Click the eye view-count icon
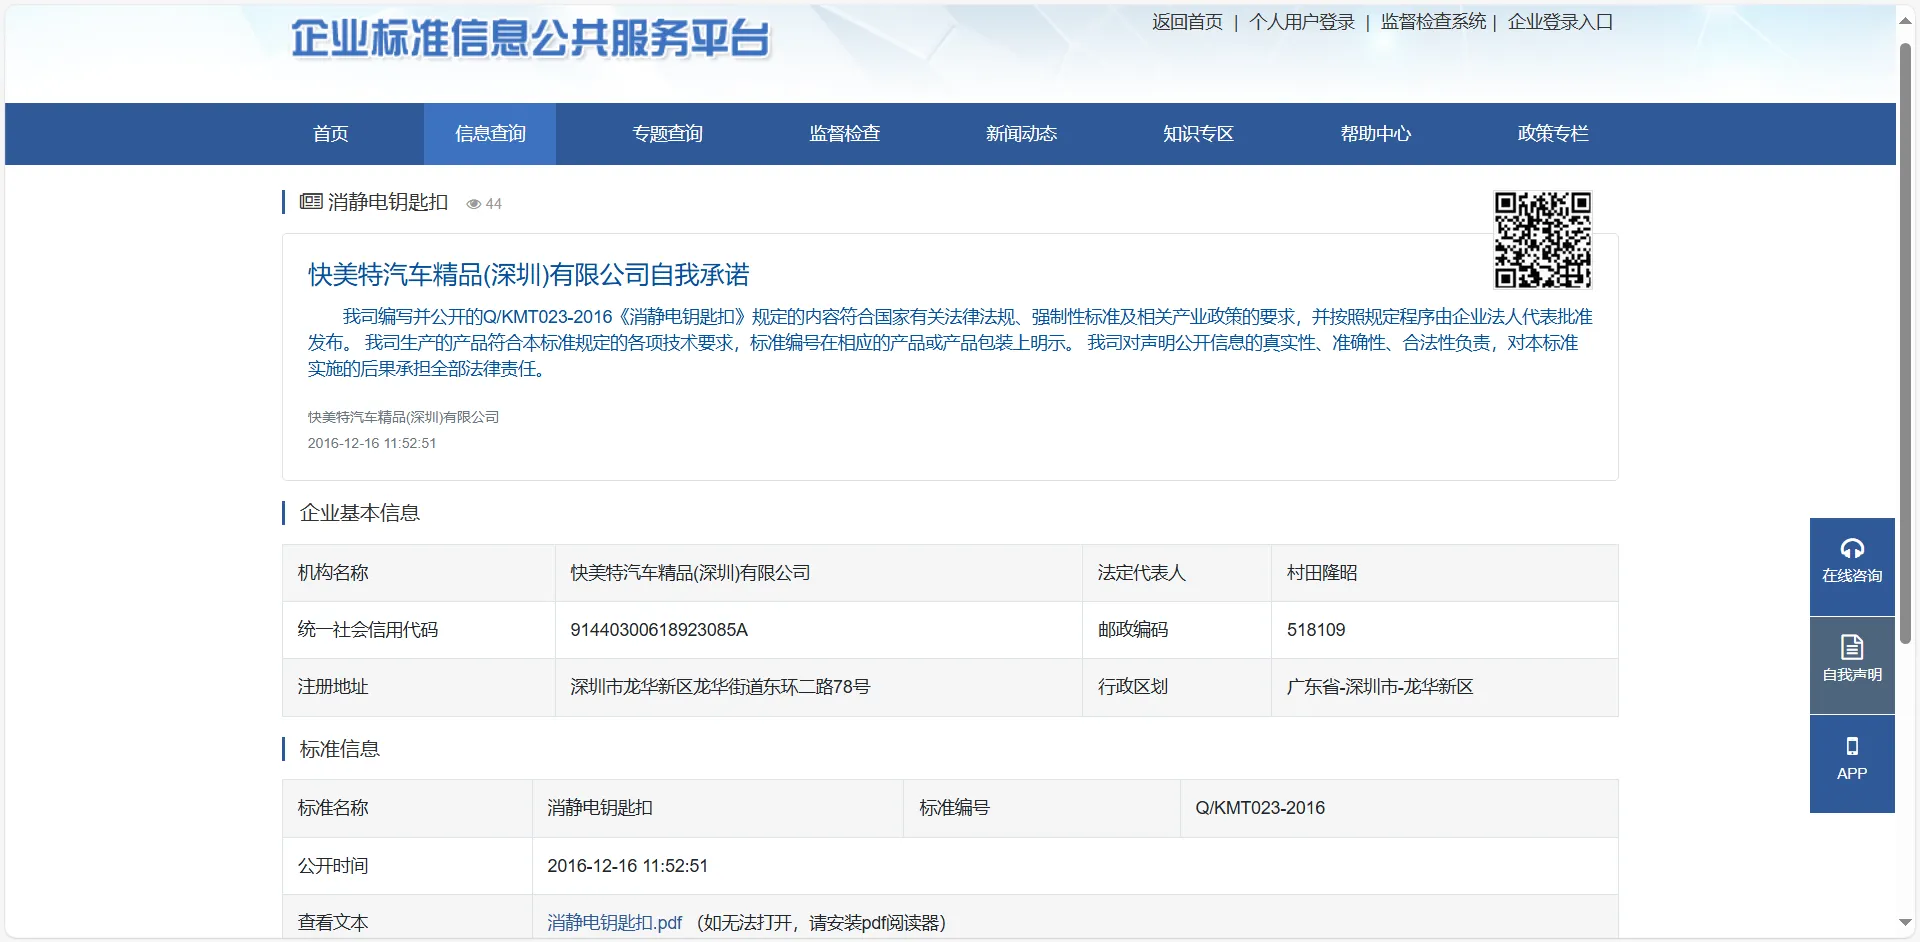Image resolution: width=1920 pixels, height=942 pixels. pyautogui.click(x=473, y=204)
